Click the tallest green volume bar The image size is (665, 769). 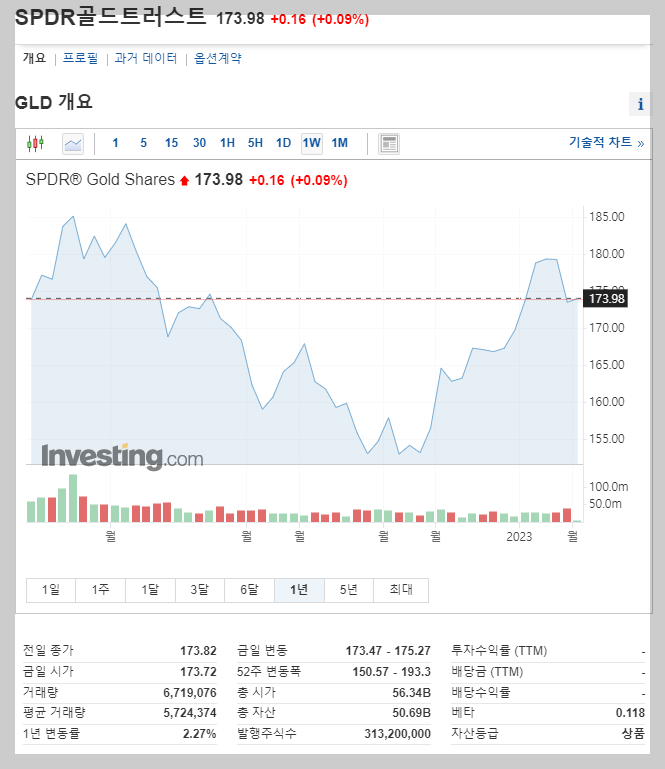[x=73, y=498]
